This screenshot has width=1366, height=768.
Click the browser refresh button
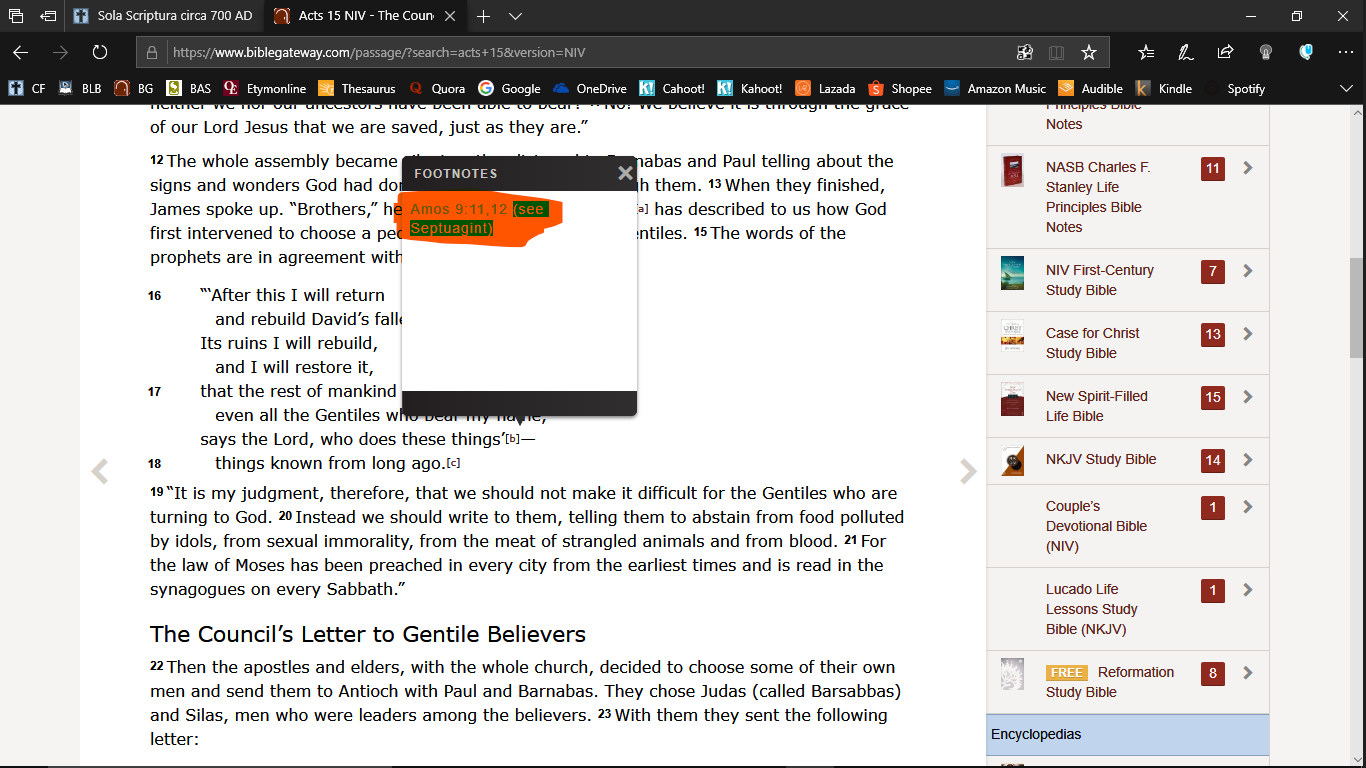[99, 53]
